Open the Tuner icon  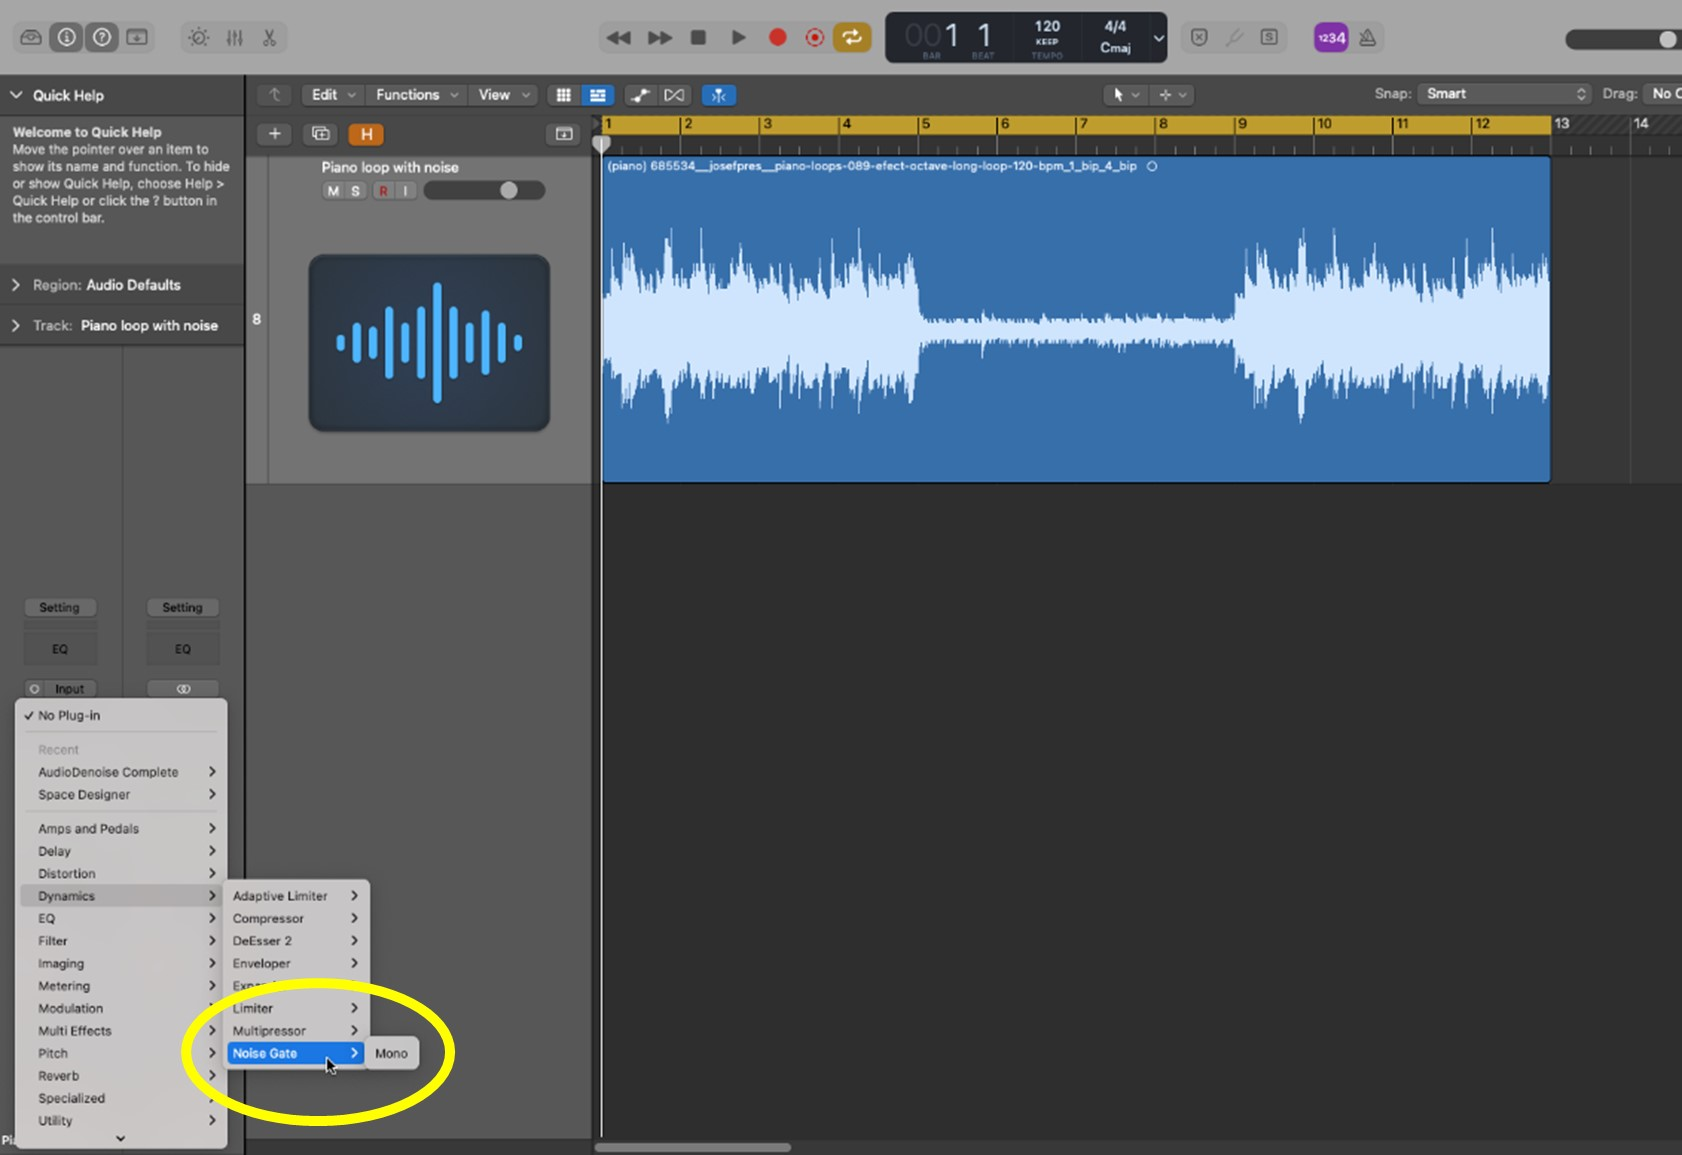pyautogui.click(x=1234, y=38)
